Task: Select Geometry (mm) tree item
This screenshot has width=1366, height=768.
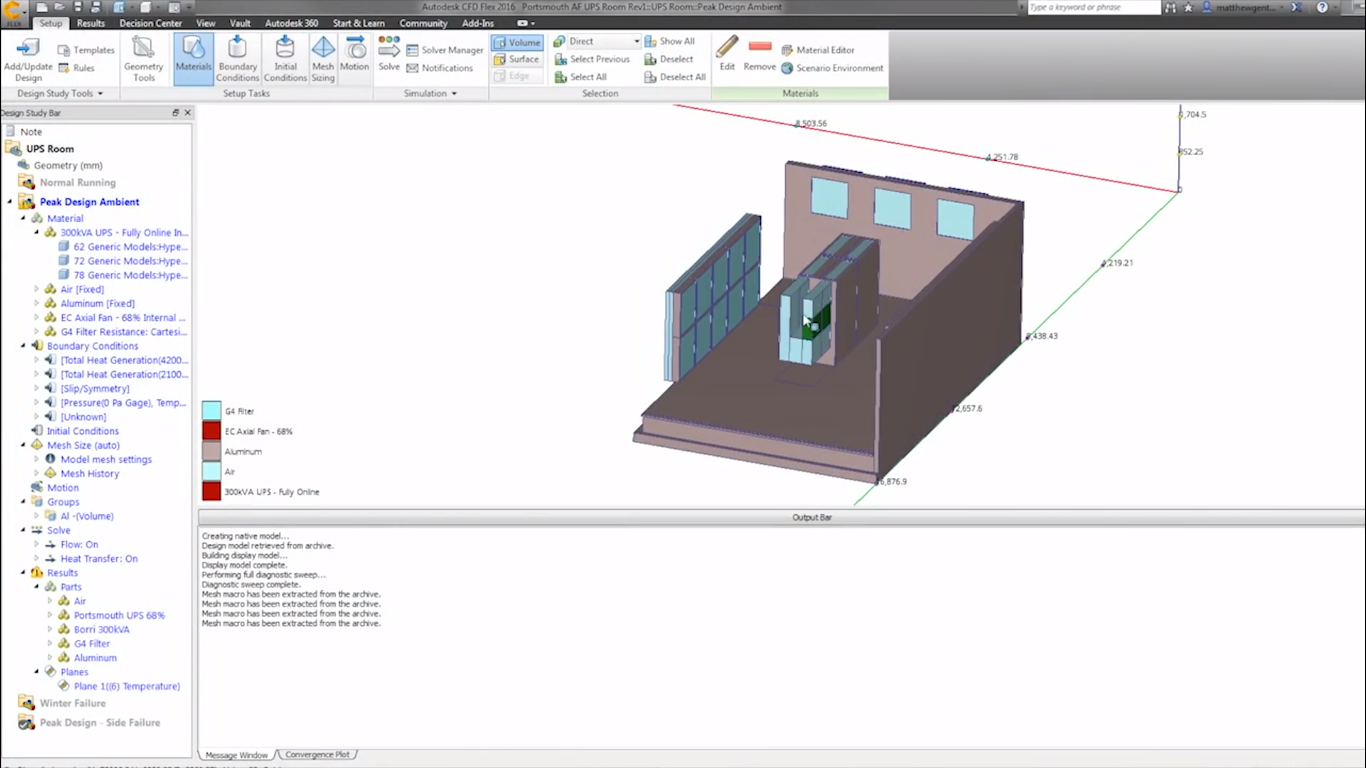Action: (68, 166)
